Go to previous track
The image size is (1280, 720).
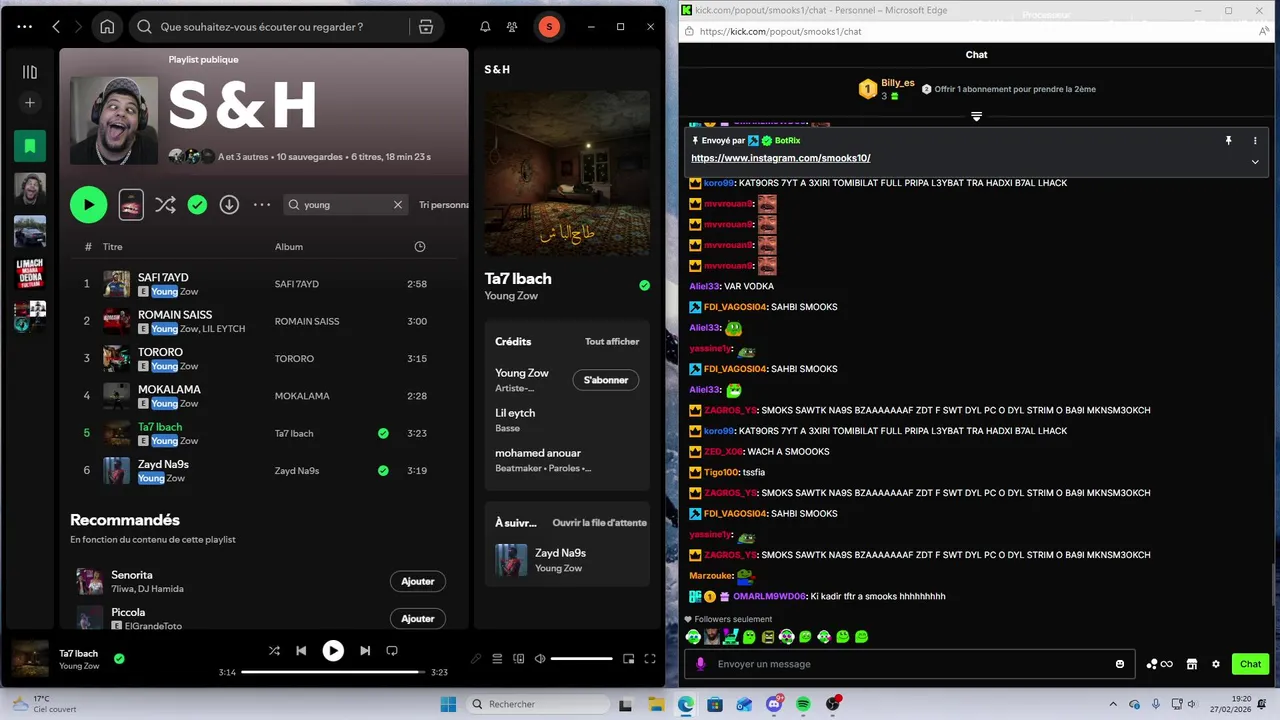tap(301, 650)
